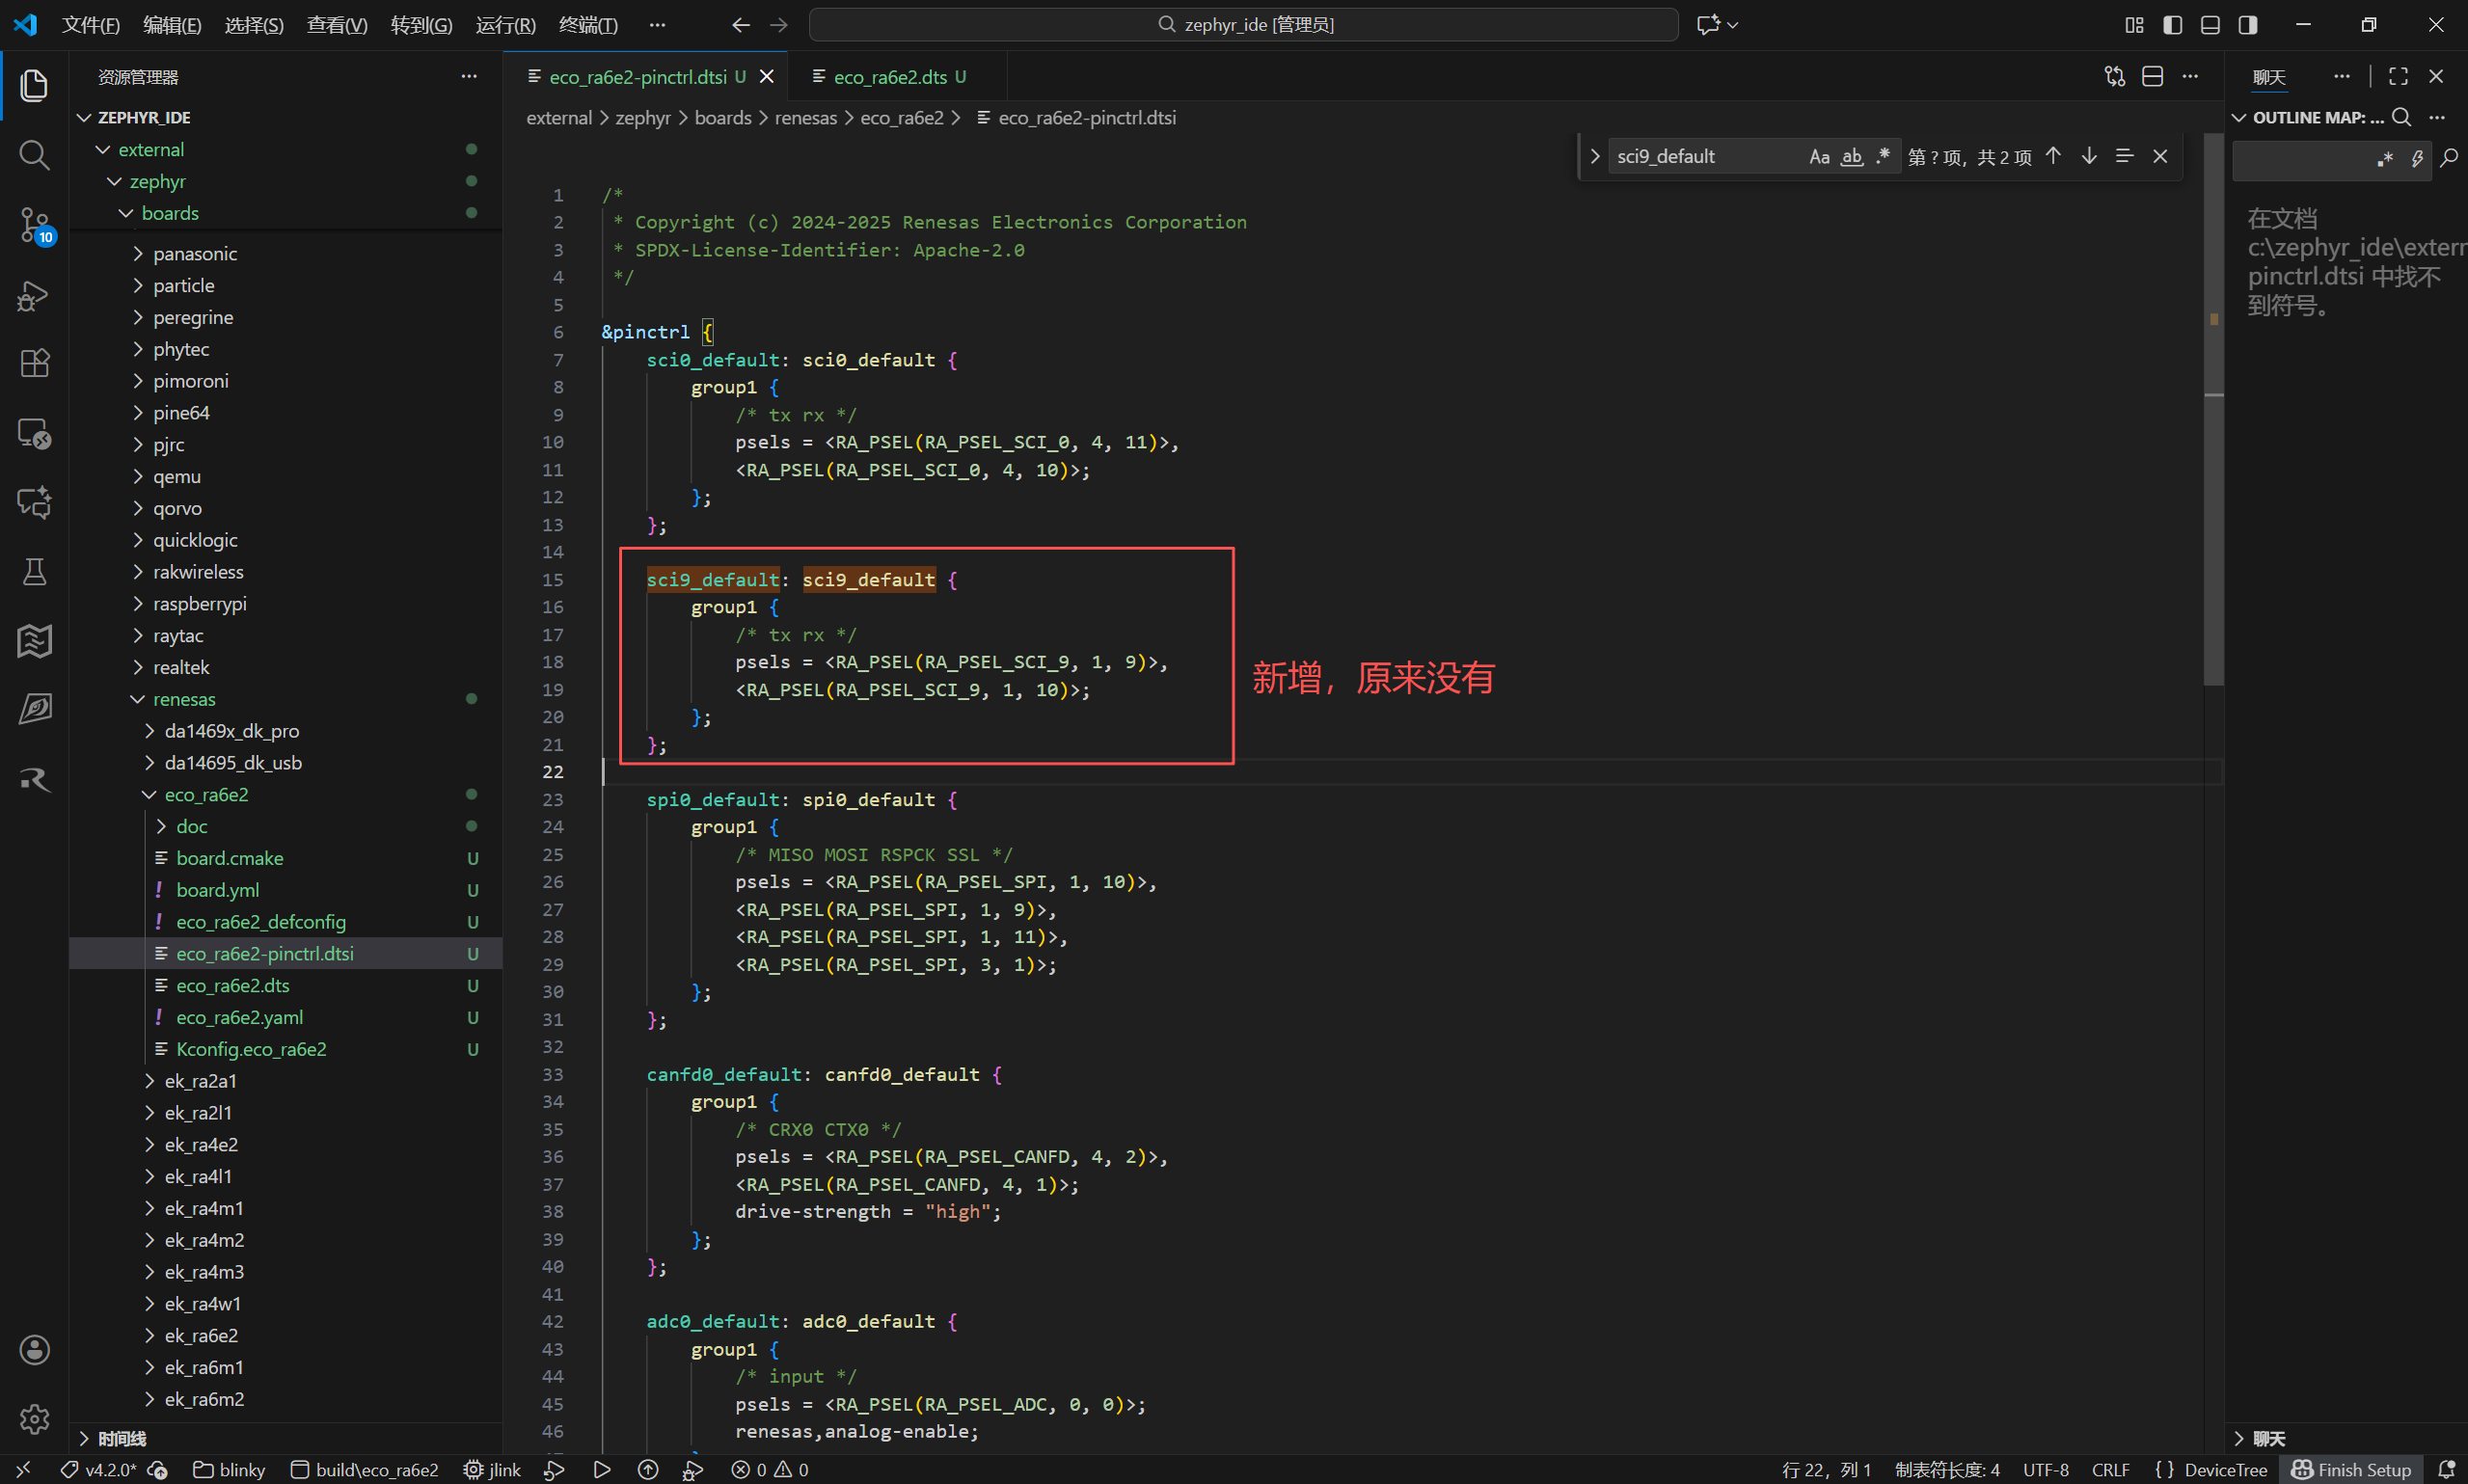Open the Manage gear icon
The width and height of the screenshot is (2468, 1484).
(x=34, y=1418)
